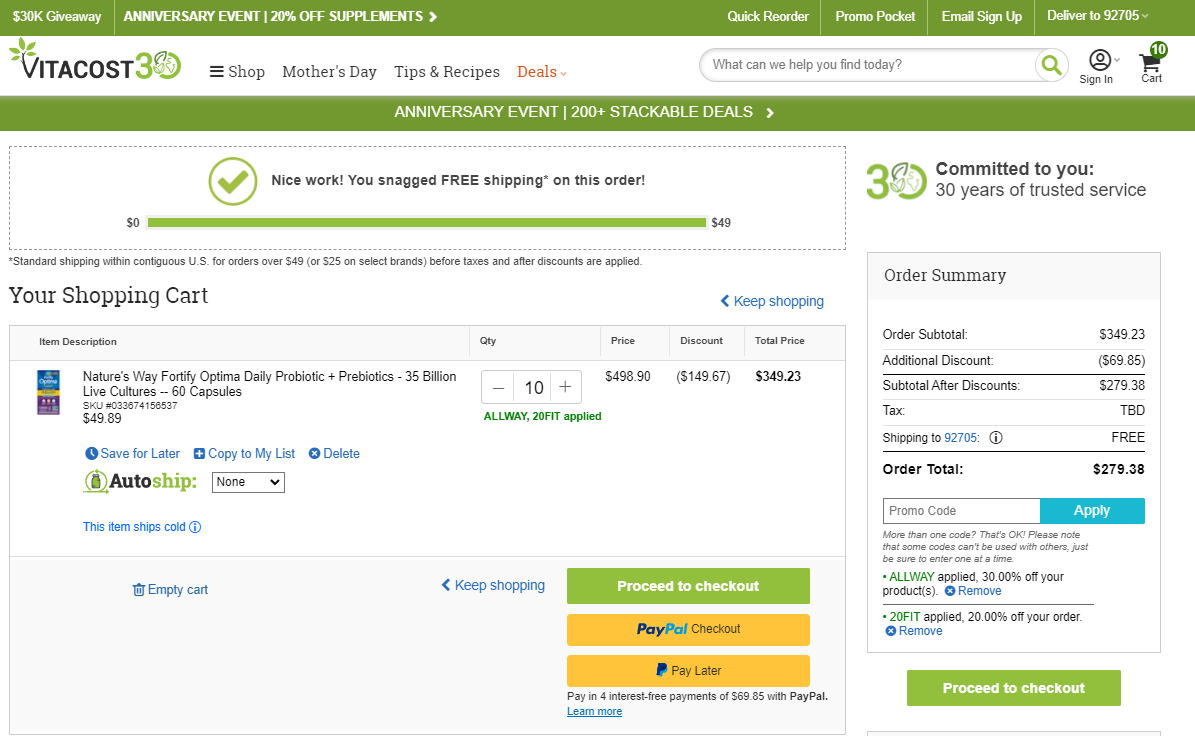Open Quick Reorder in top bar
Viewport: 1195px width, 736px height.
767,17
